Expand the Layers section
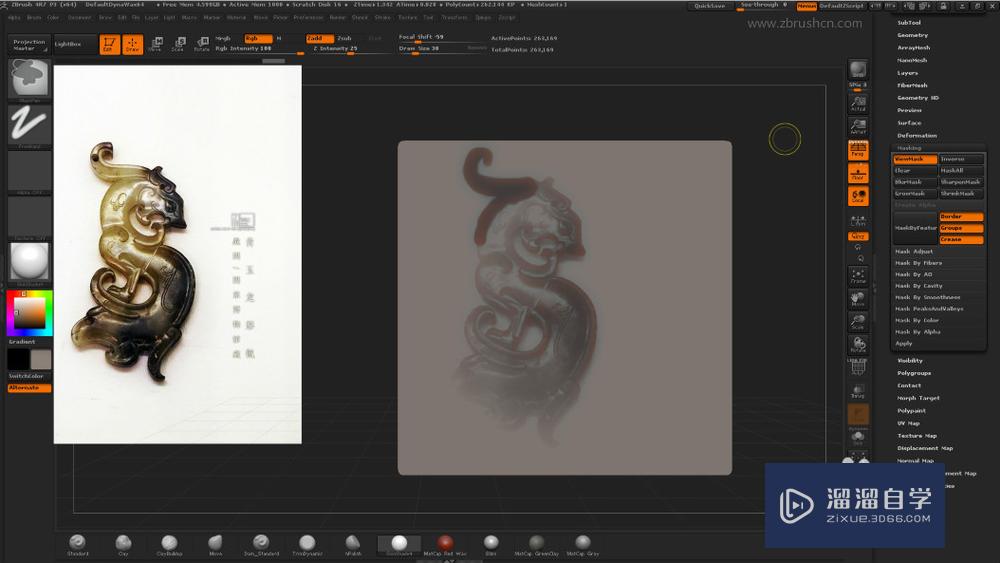 click(x=908, y=73)
